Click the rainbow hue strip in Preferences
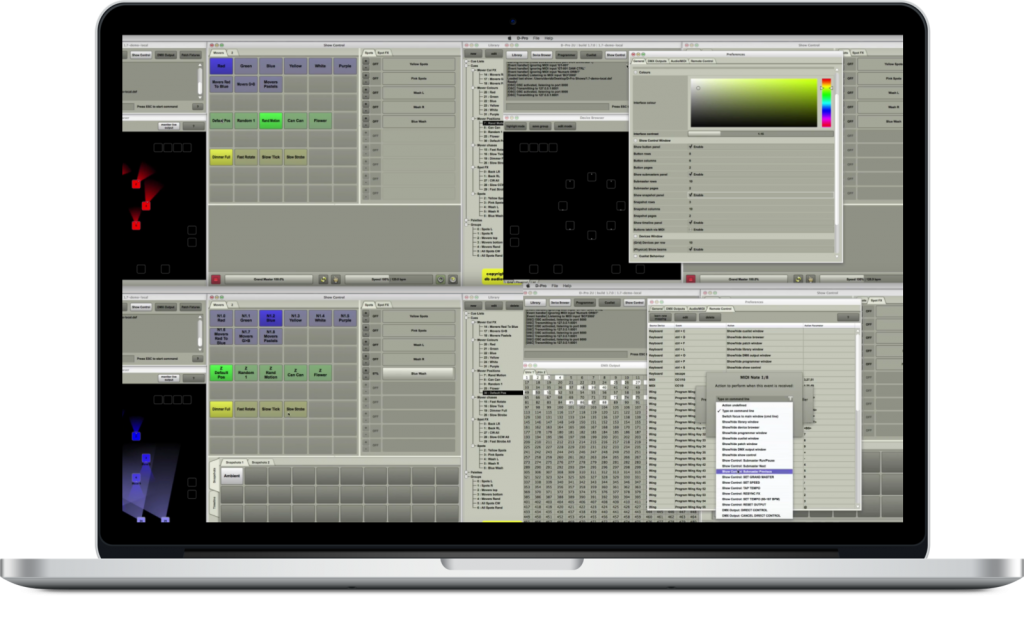Viewport: 1024px width, 617px height. click(826, 103)
